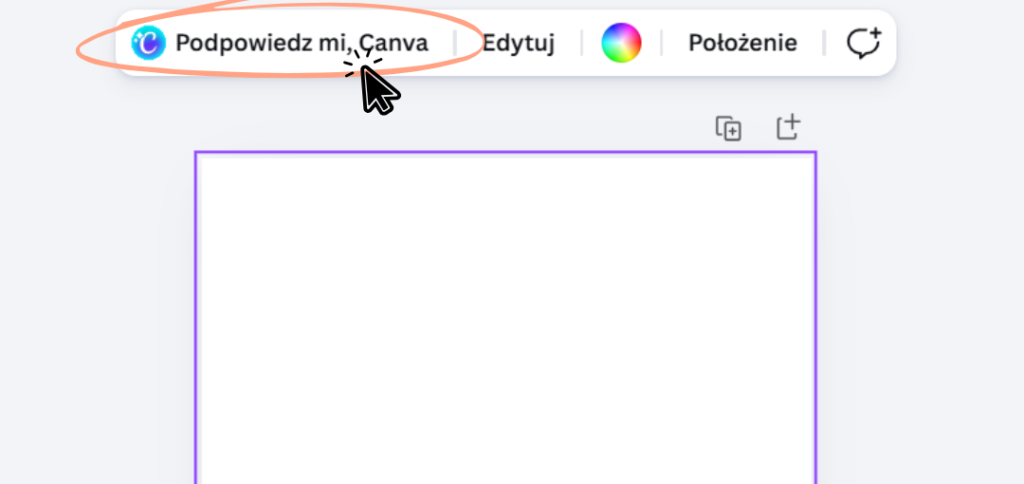
Task: Open position settings via "Położenie"
Action: [742, 43]
